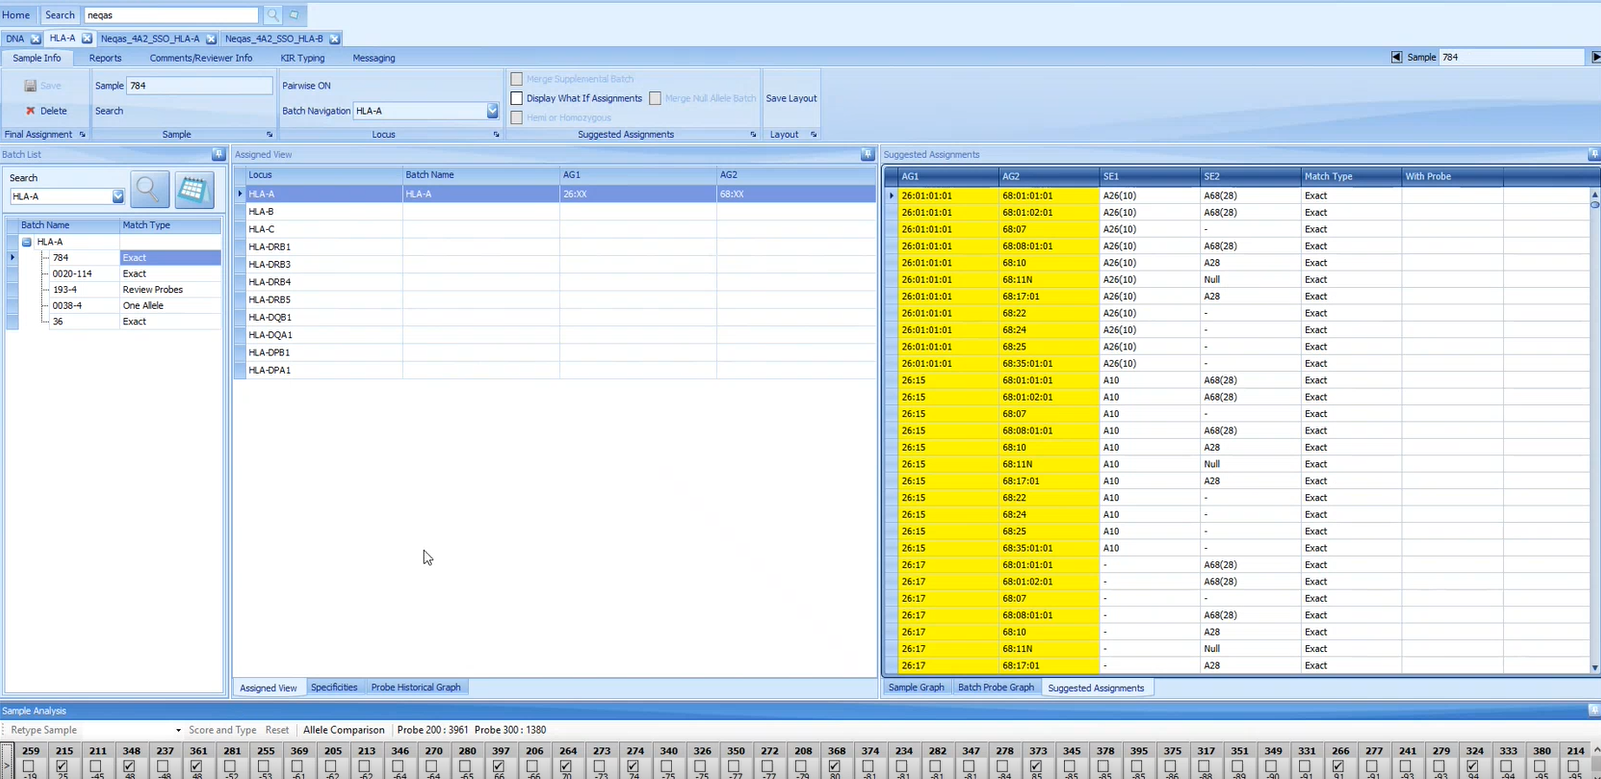Open Batch Navigation HLA-A dropdown
Image resolution: width=1601 pixels, height=779 pixels.
click(492, 111)
